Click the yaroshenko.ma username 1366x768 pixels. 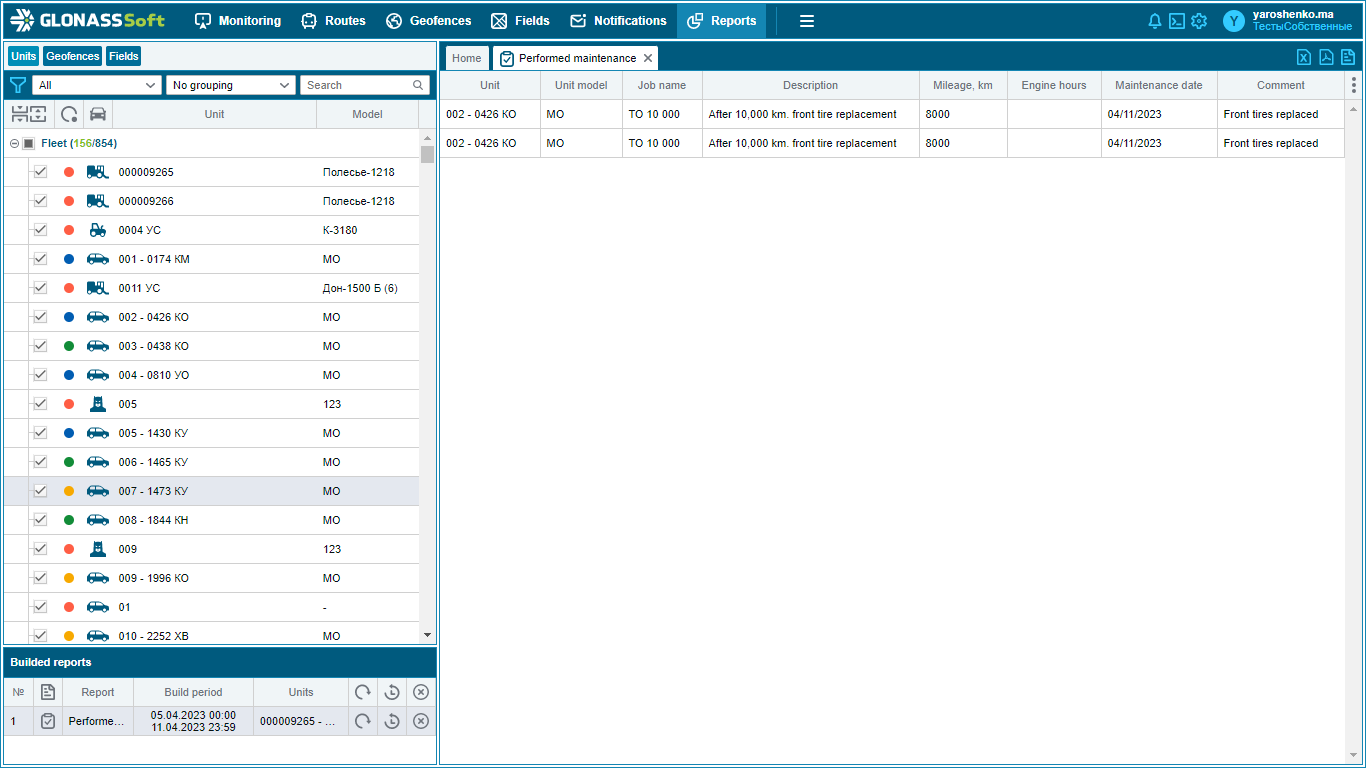(1293, 15)
